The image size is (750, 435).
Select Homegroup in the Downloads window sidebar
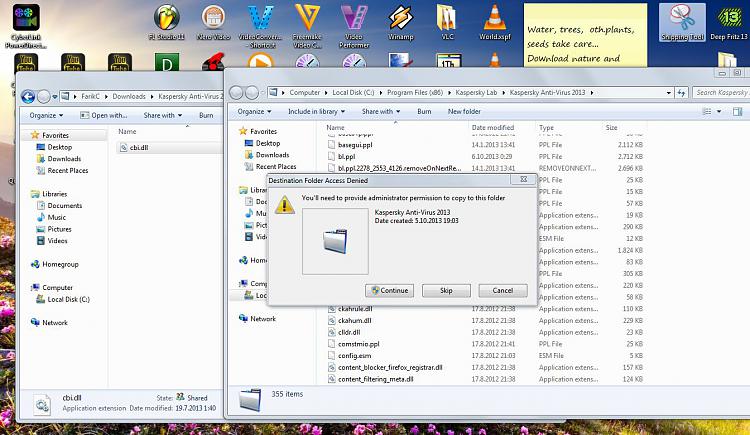coord(60,264)
